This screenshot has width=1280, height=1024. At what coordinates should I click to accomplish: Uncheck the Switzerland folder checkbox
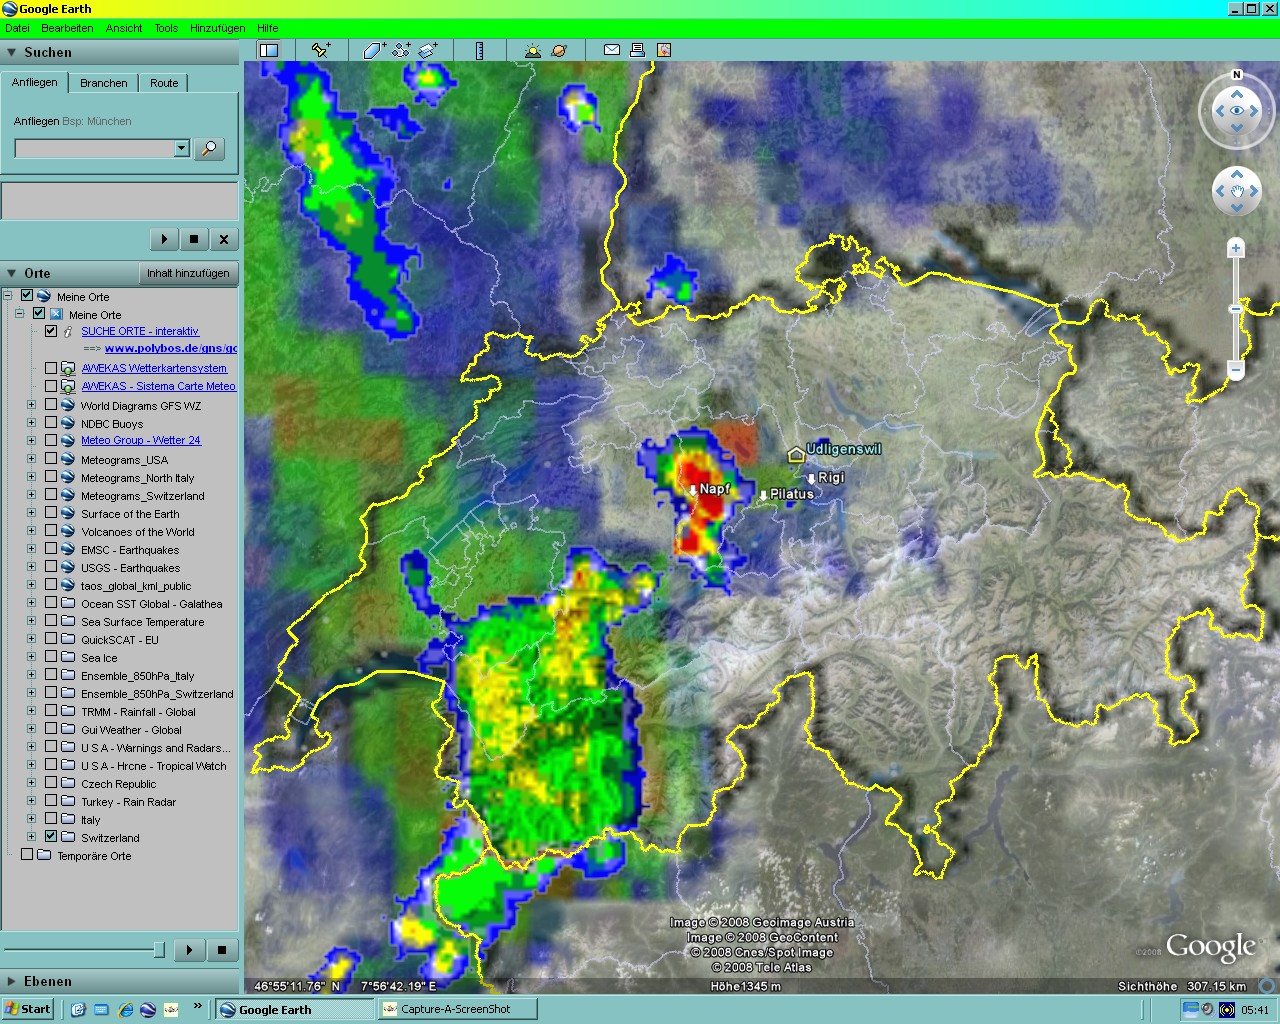pyautogui.click(x=51, y=837)
